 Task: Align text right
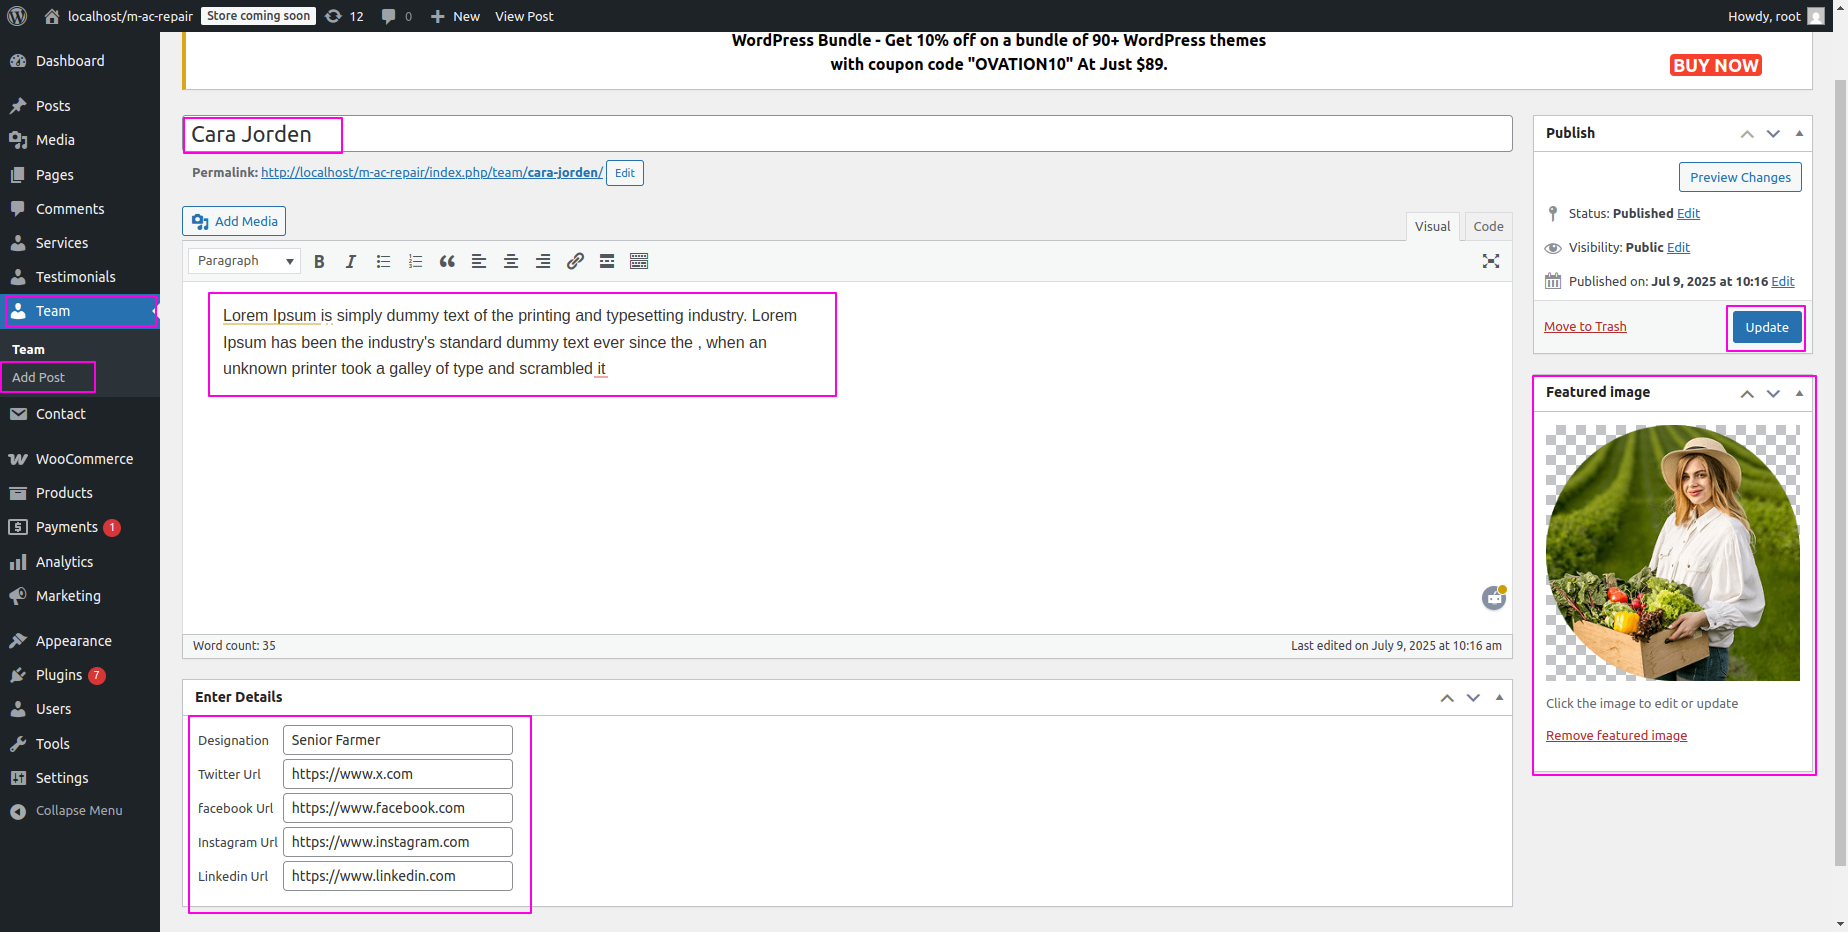pyautogui.click(x=543, y=261)
